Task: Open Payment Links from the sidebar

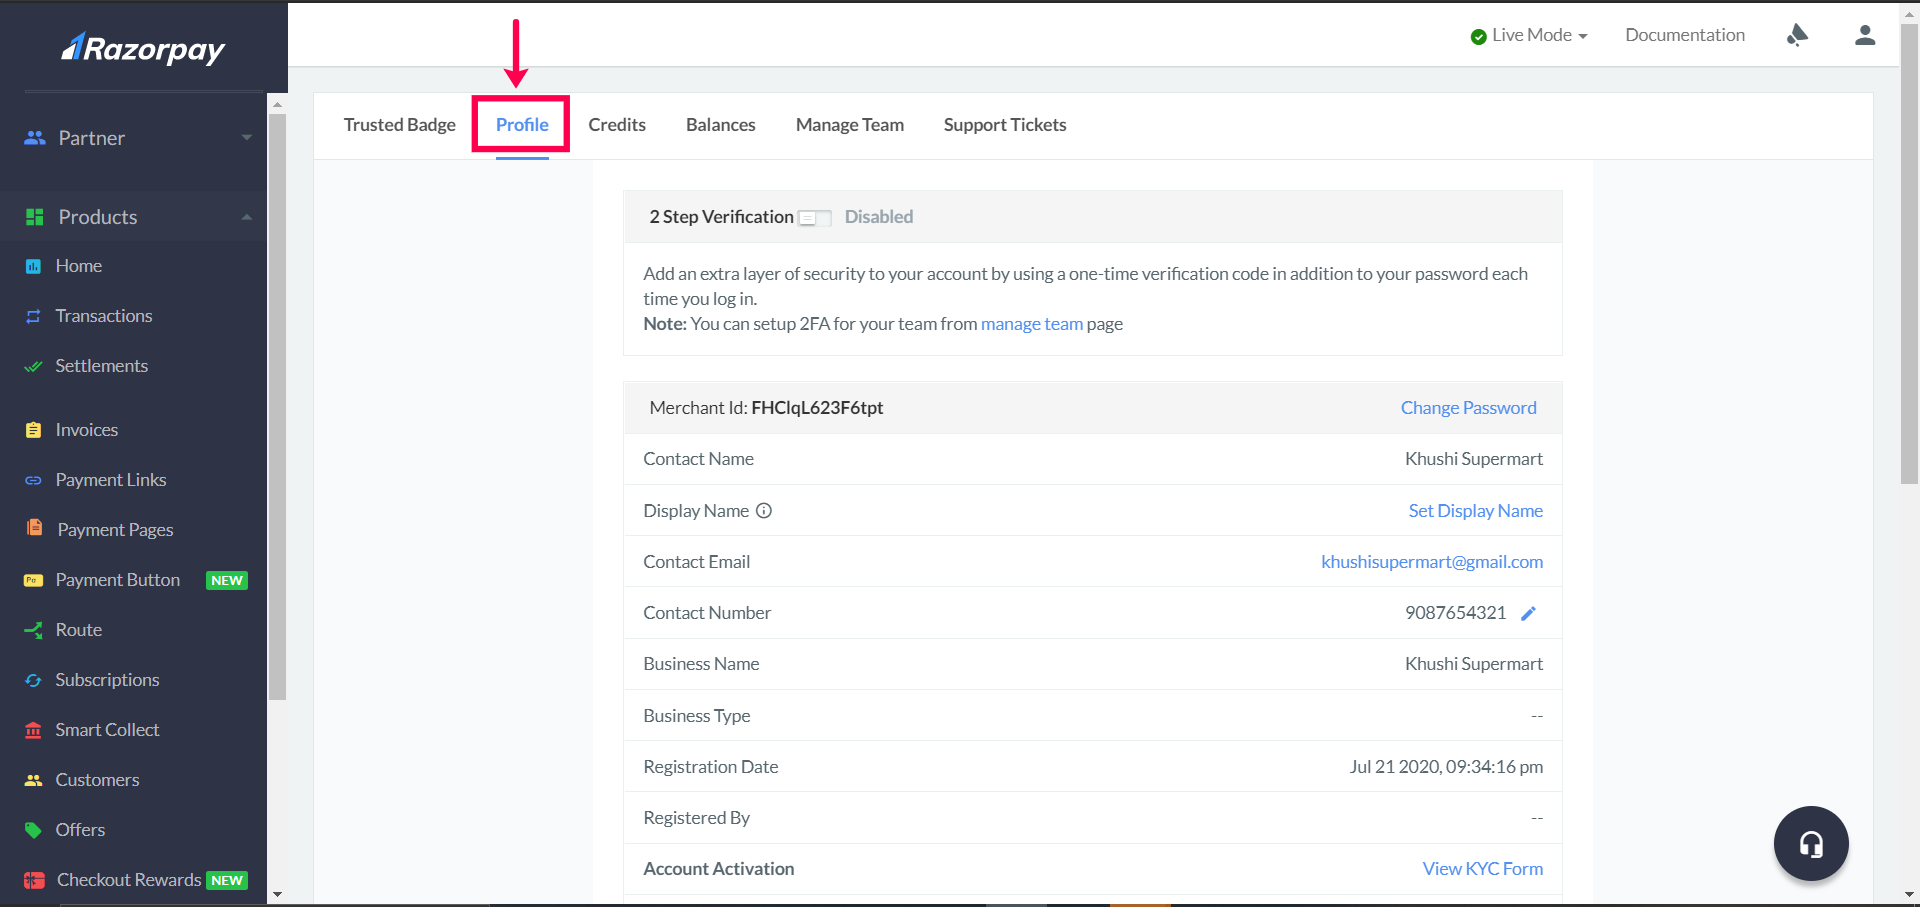Action: (x=110, y=480)
